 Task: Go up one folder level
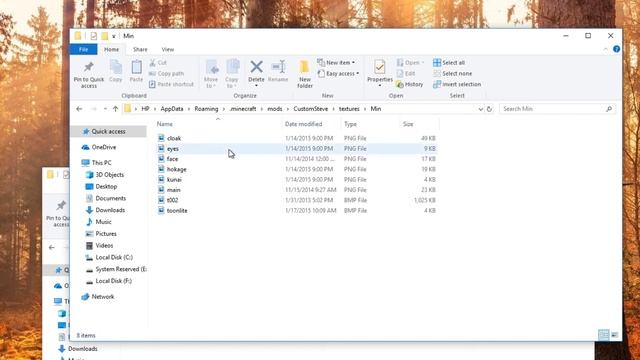click(x=116, y=109)
